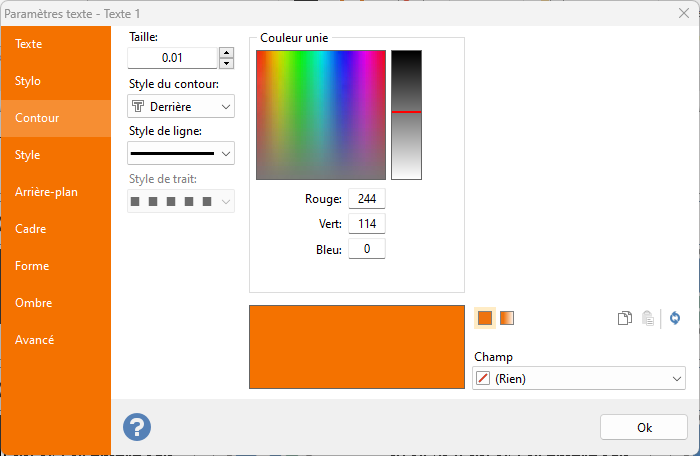
Task: Open the Stylo tab
Action: (x=28, y=81)
